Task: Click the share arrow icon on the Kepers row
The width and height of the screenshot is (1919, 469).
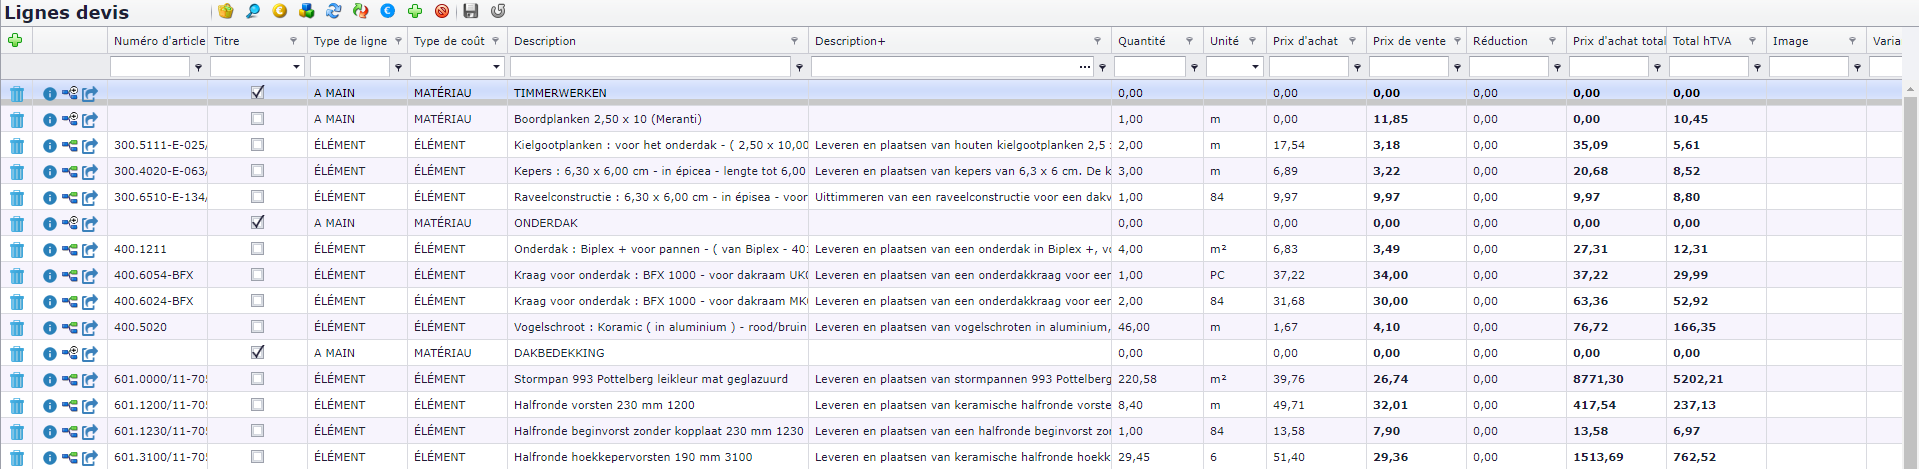Action: (x=90, y=172)
